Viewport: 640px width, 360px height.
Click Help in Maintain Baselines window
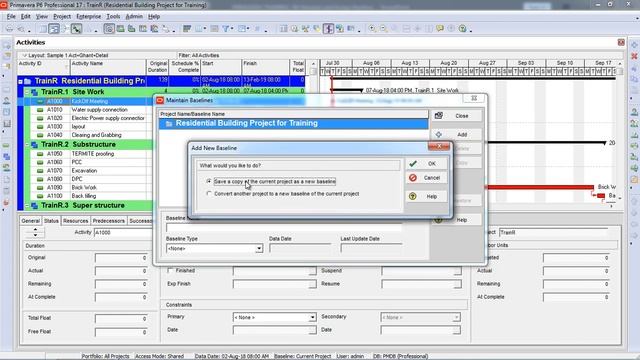(456, 220)
